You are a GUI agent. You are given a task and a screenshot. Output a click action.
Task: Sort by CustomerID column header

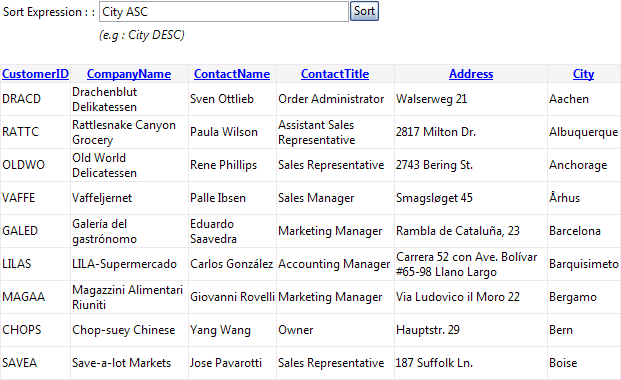click(35, 74)
